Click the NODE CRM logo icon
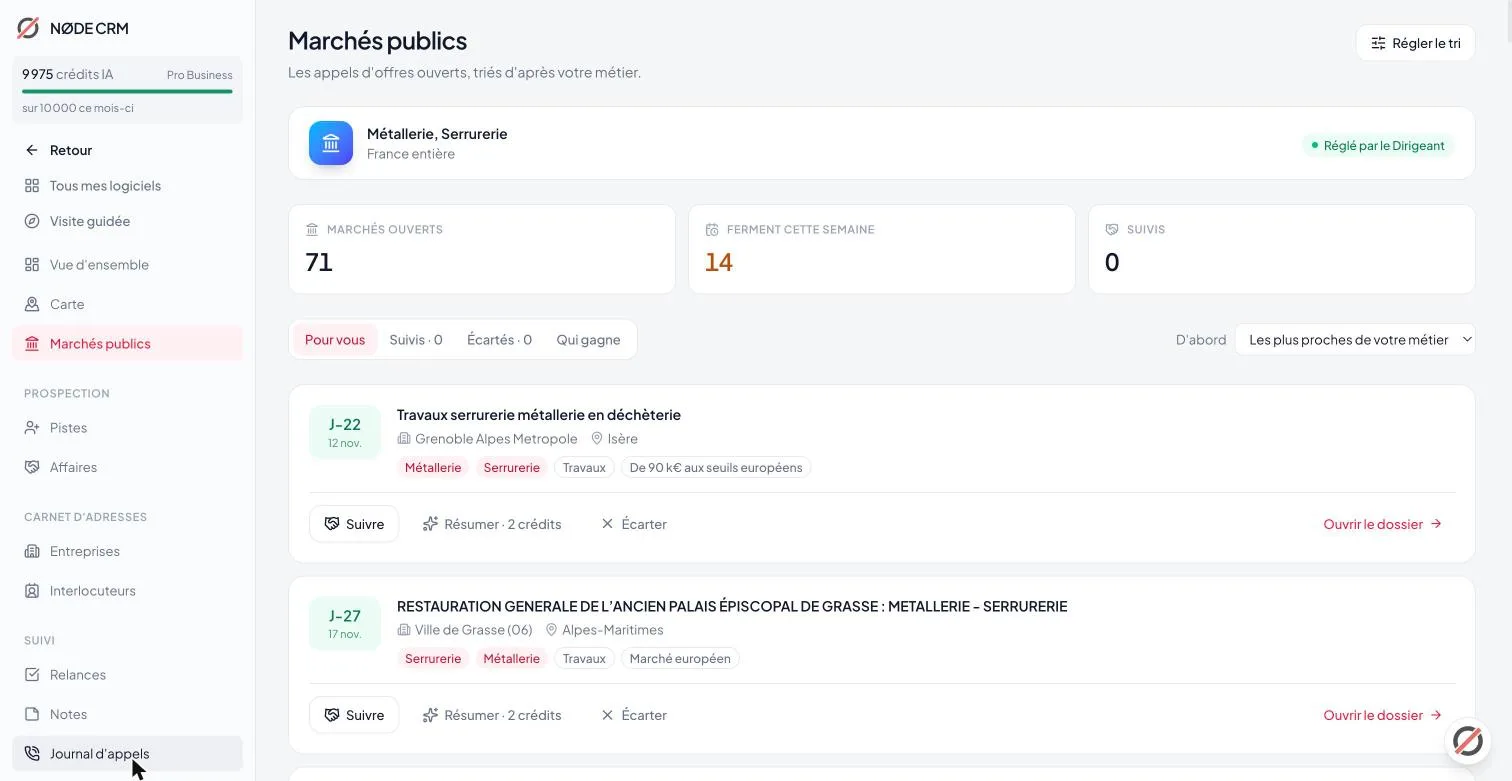This screenshot has height=781, width=1512. pos(28,28)
